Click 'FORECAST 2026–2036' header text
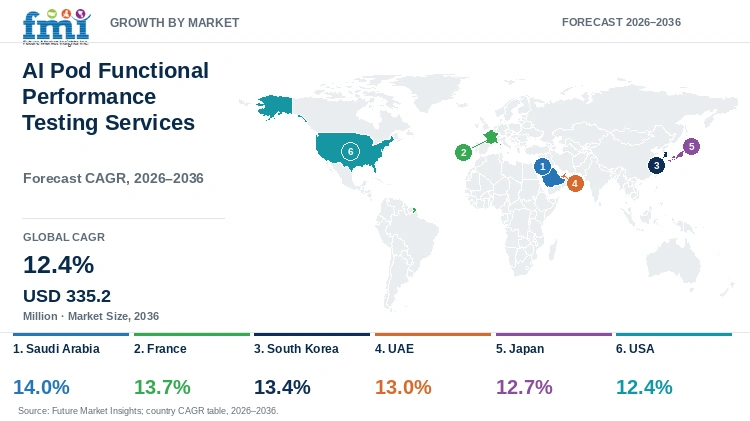Screen dimensions: 750x421 [621, 22]
